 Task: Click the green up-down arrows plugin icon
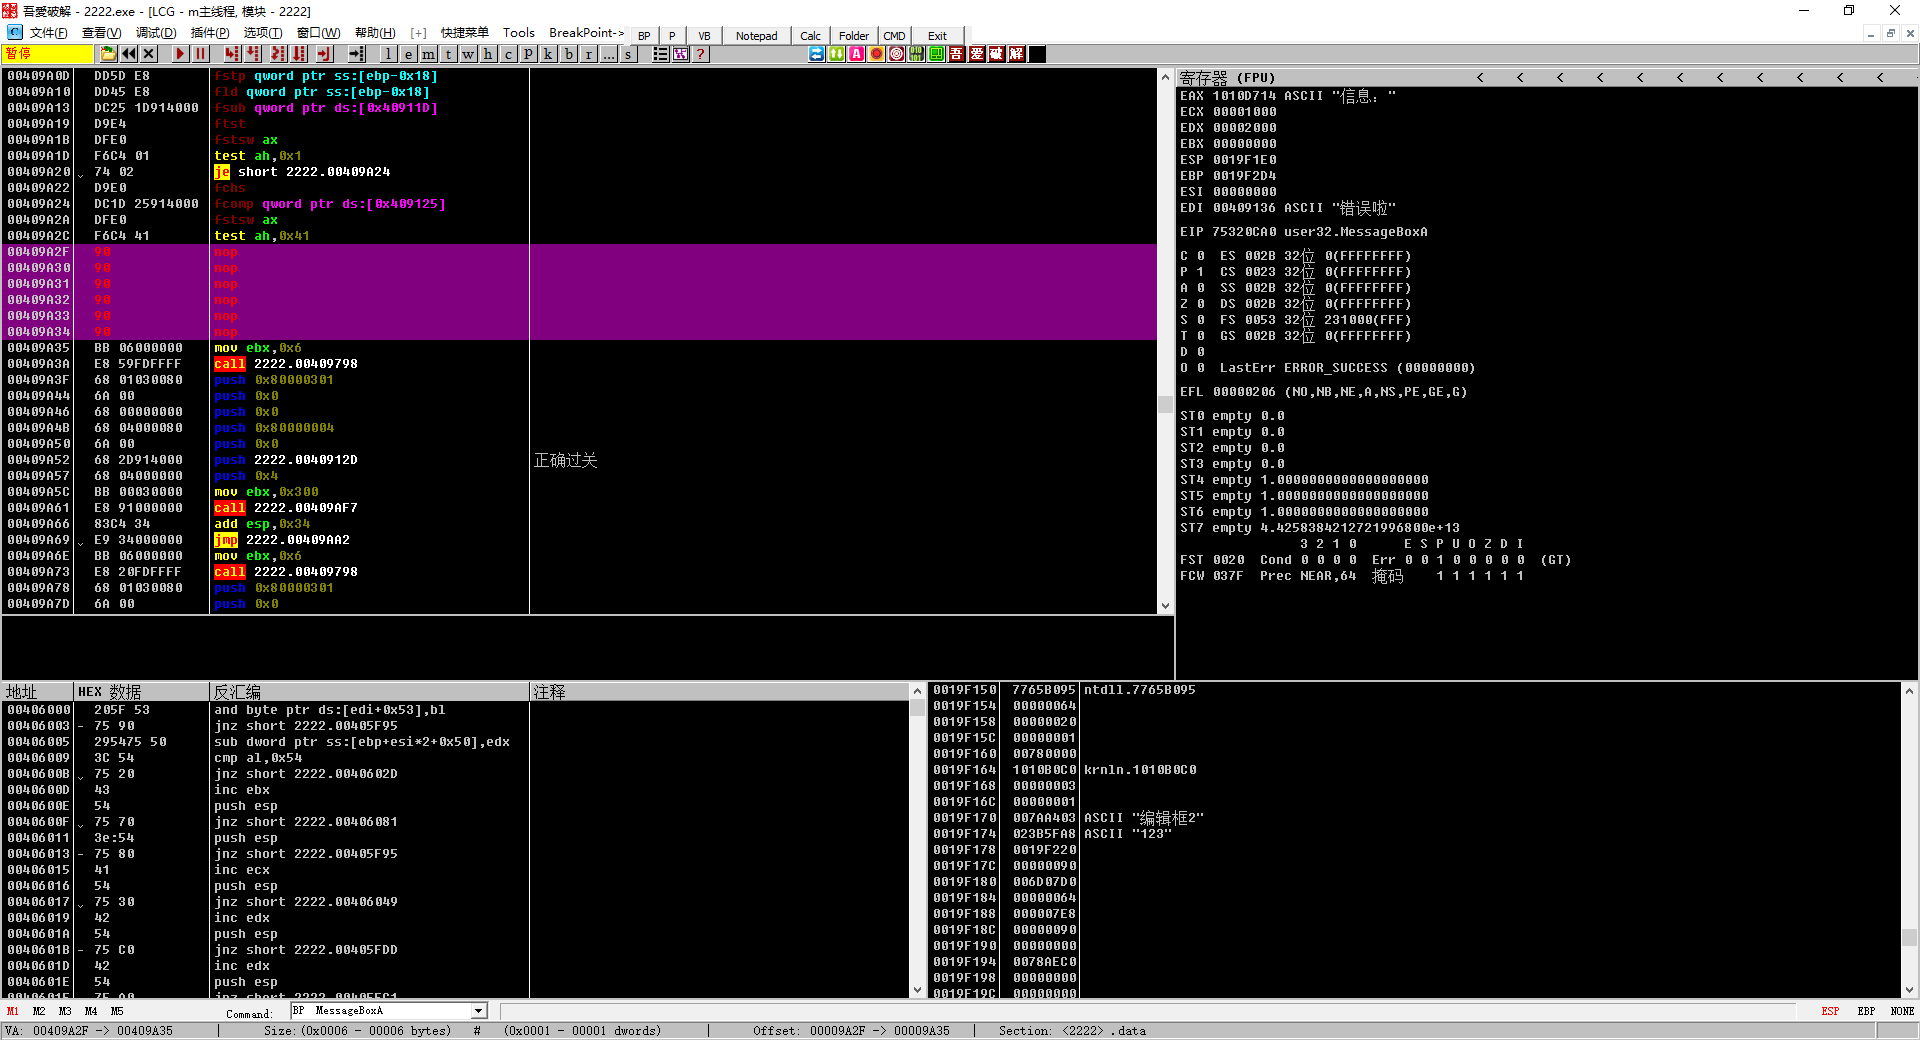[x=837, y=54]
